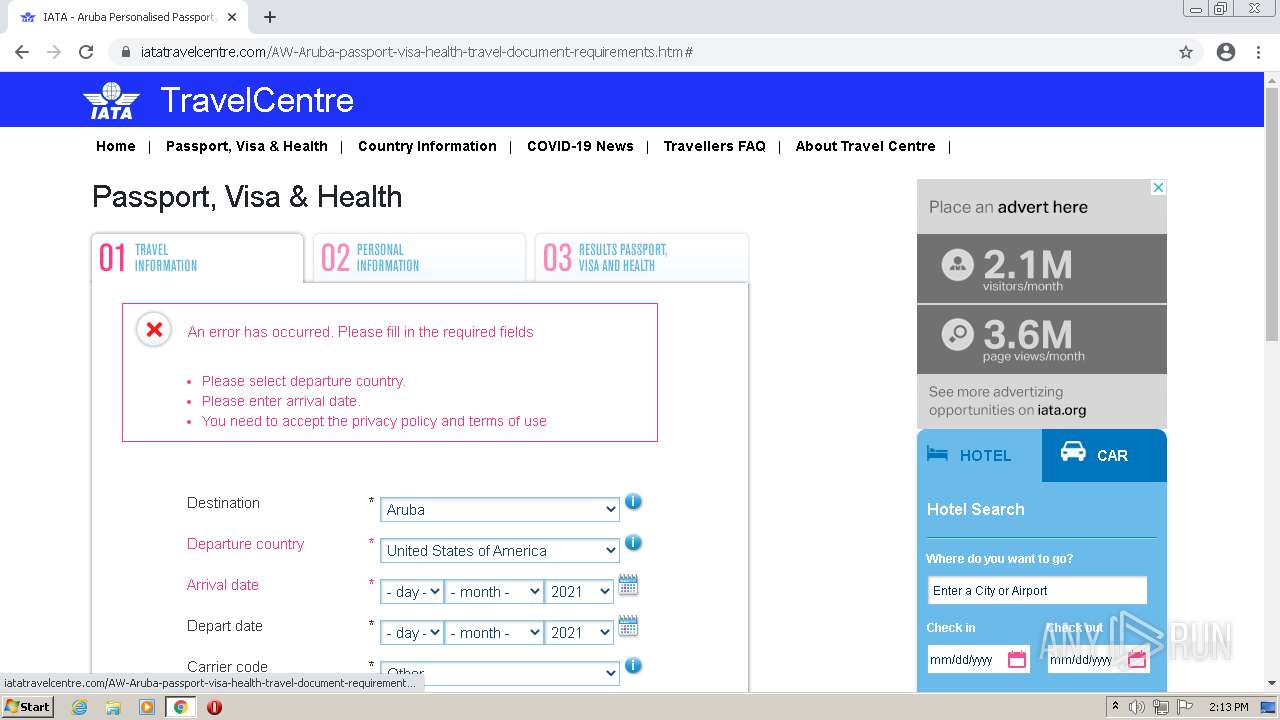Click the info icon beside Departure country

[x=633, y=542]
